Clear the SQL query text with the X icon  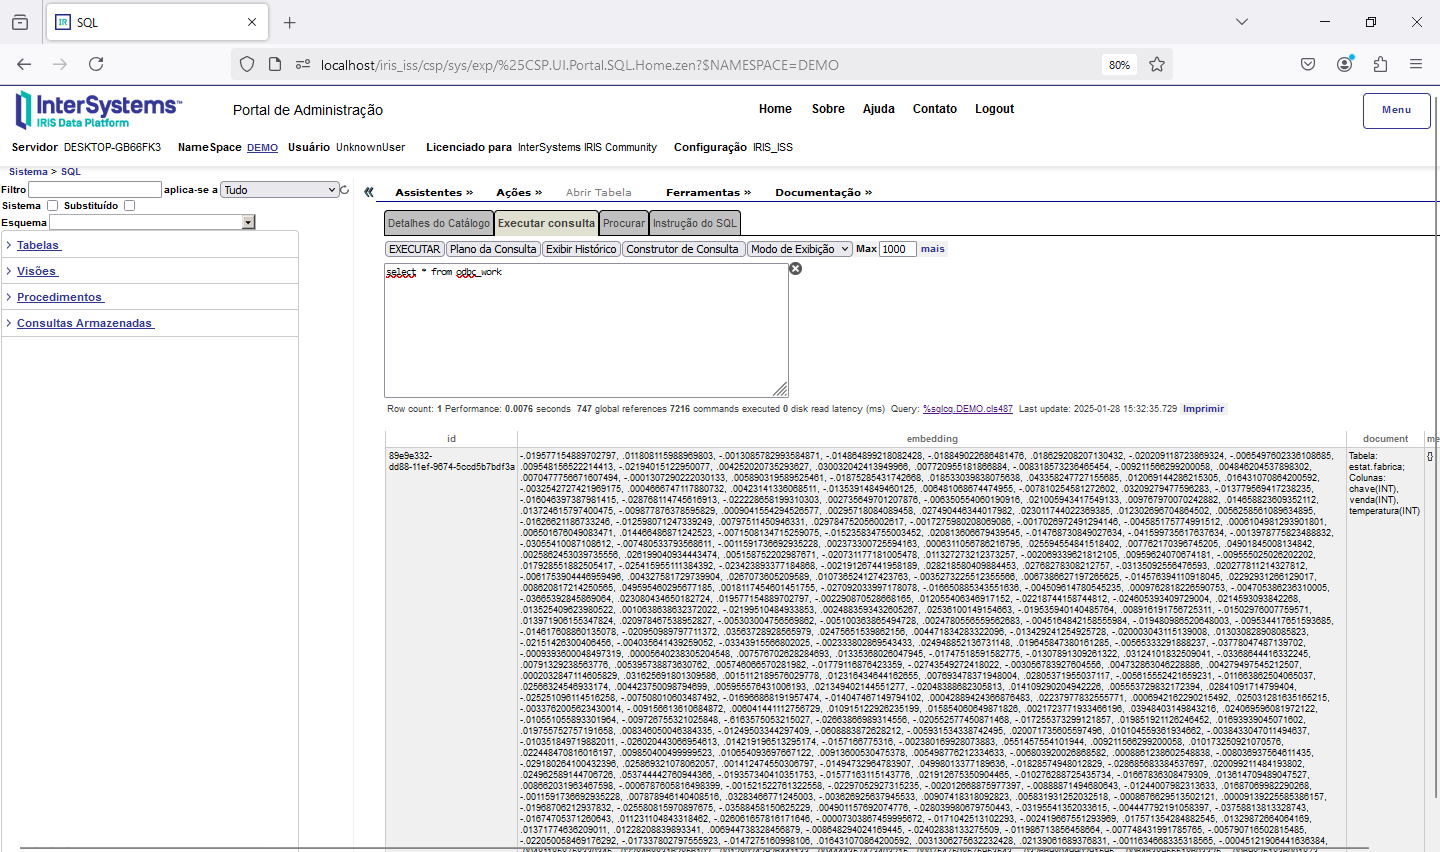(x=796, y=269)
